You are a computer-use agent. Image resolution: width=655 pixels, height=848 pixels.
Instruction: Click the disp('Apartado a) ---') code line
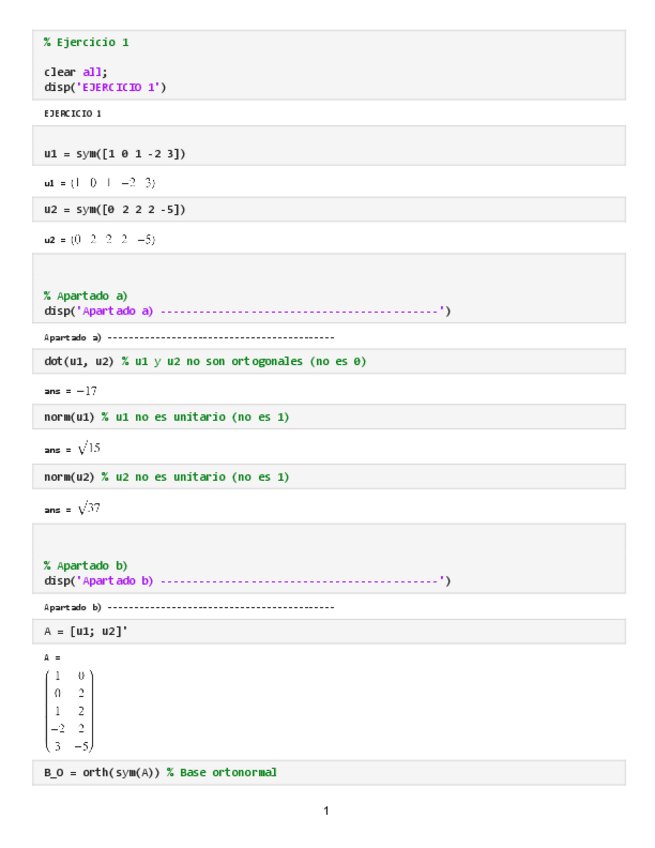[x=247, y=311]
